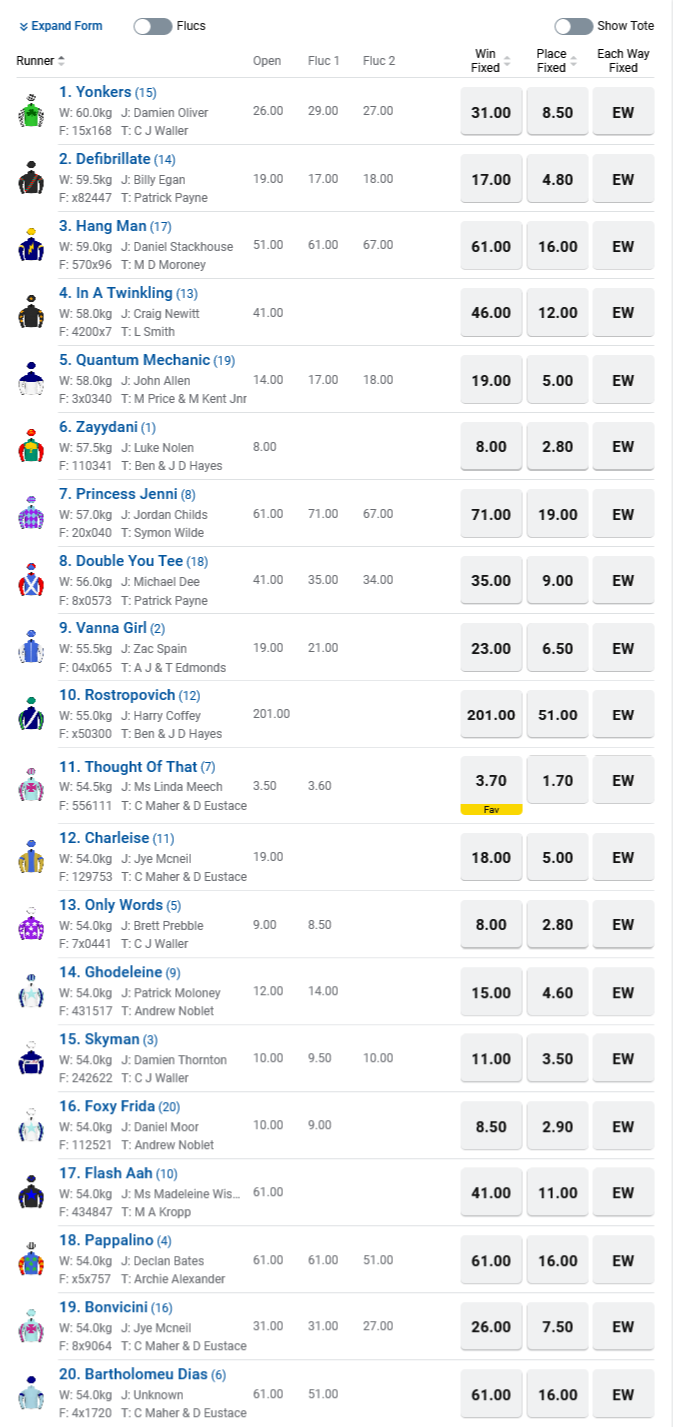Click the EW button for Skyman
Image resolution: width=673 pixels, height=1427 pixels.
coord(623,1059)
